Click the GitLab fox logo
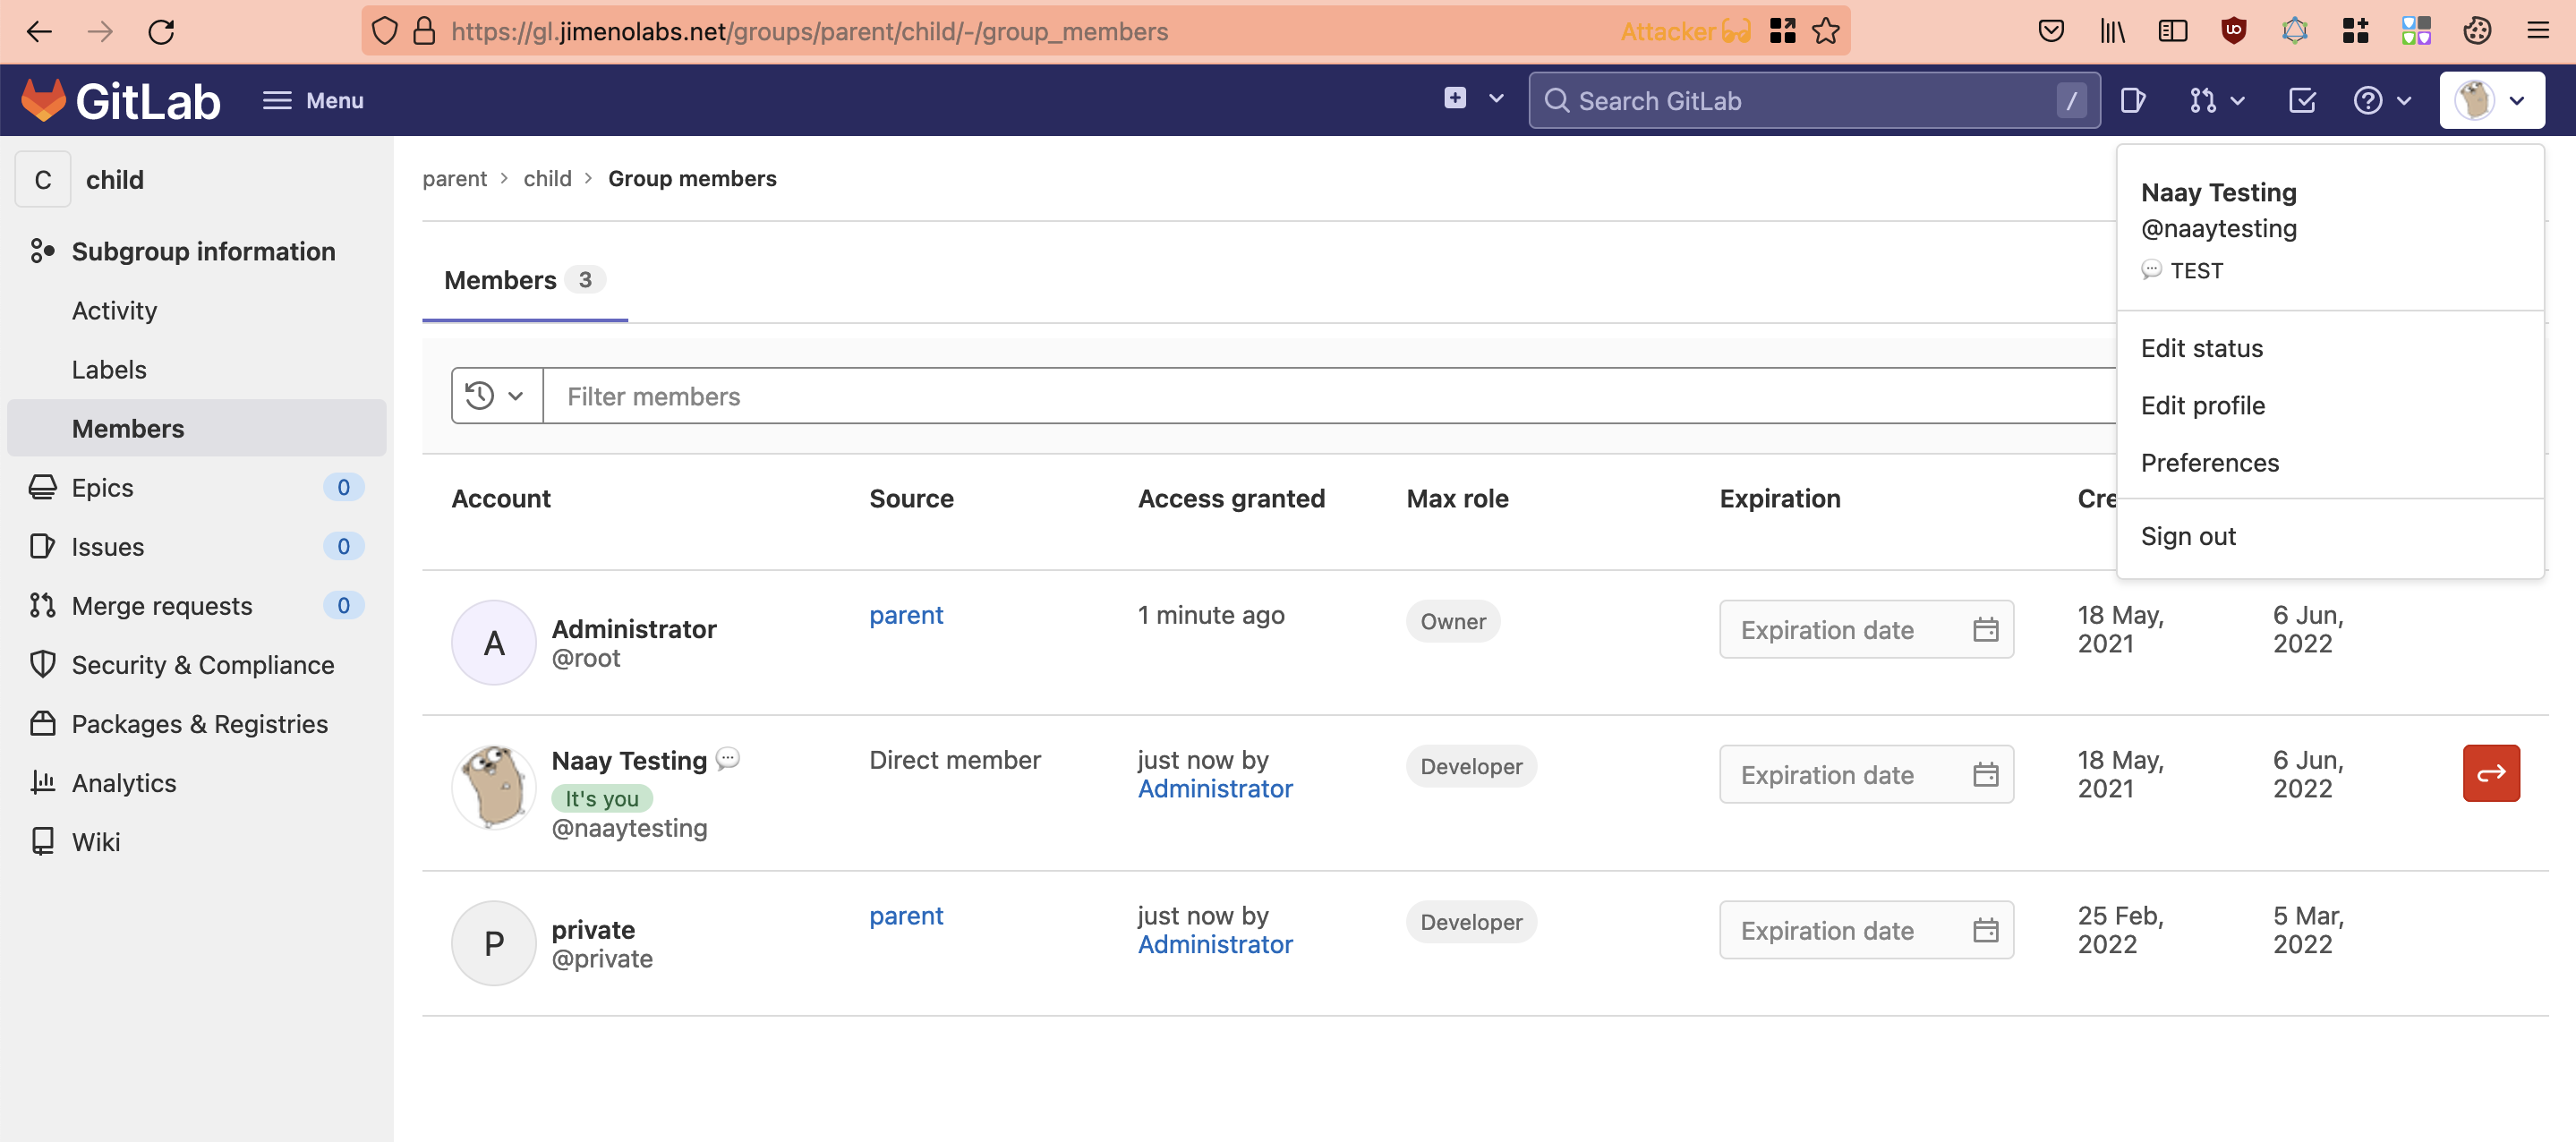This screenshot has height=1142, width=2576. click(43, 100)
